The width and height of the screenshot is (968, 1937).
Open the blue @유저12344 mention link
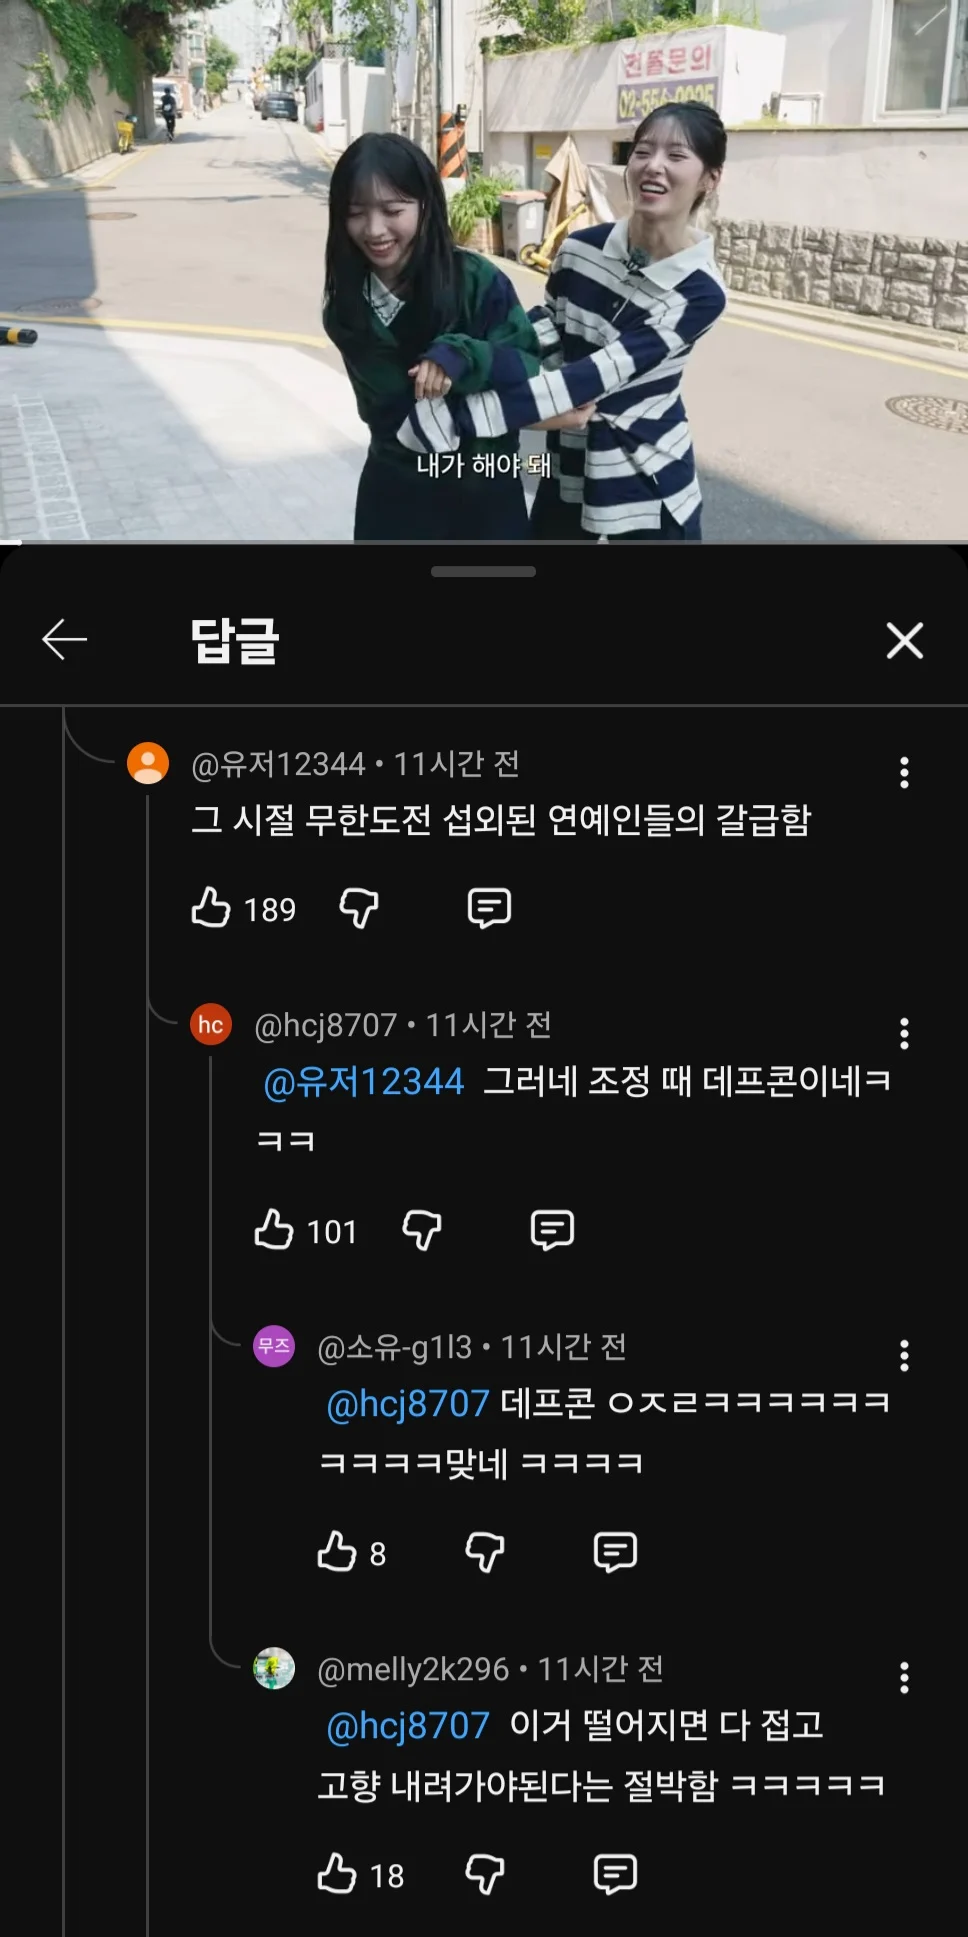tap(364, 1082)
